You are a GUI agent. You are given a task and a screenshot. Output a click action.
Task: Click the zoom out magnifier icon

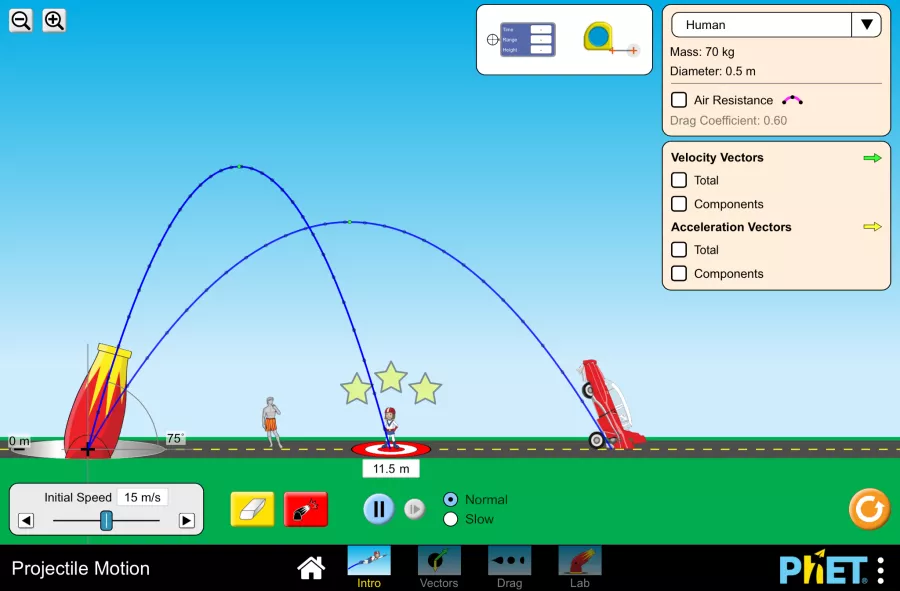(x=20, y=20)
